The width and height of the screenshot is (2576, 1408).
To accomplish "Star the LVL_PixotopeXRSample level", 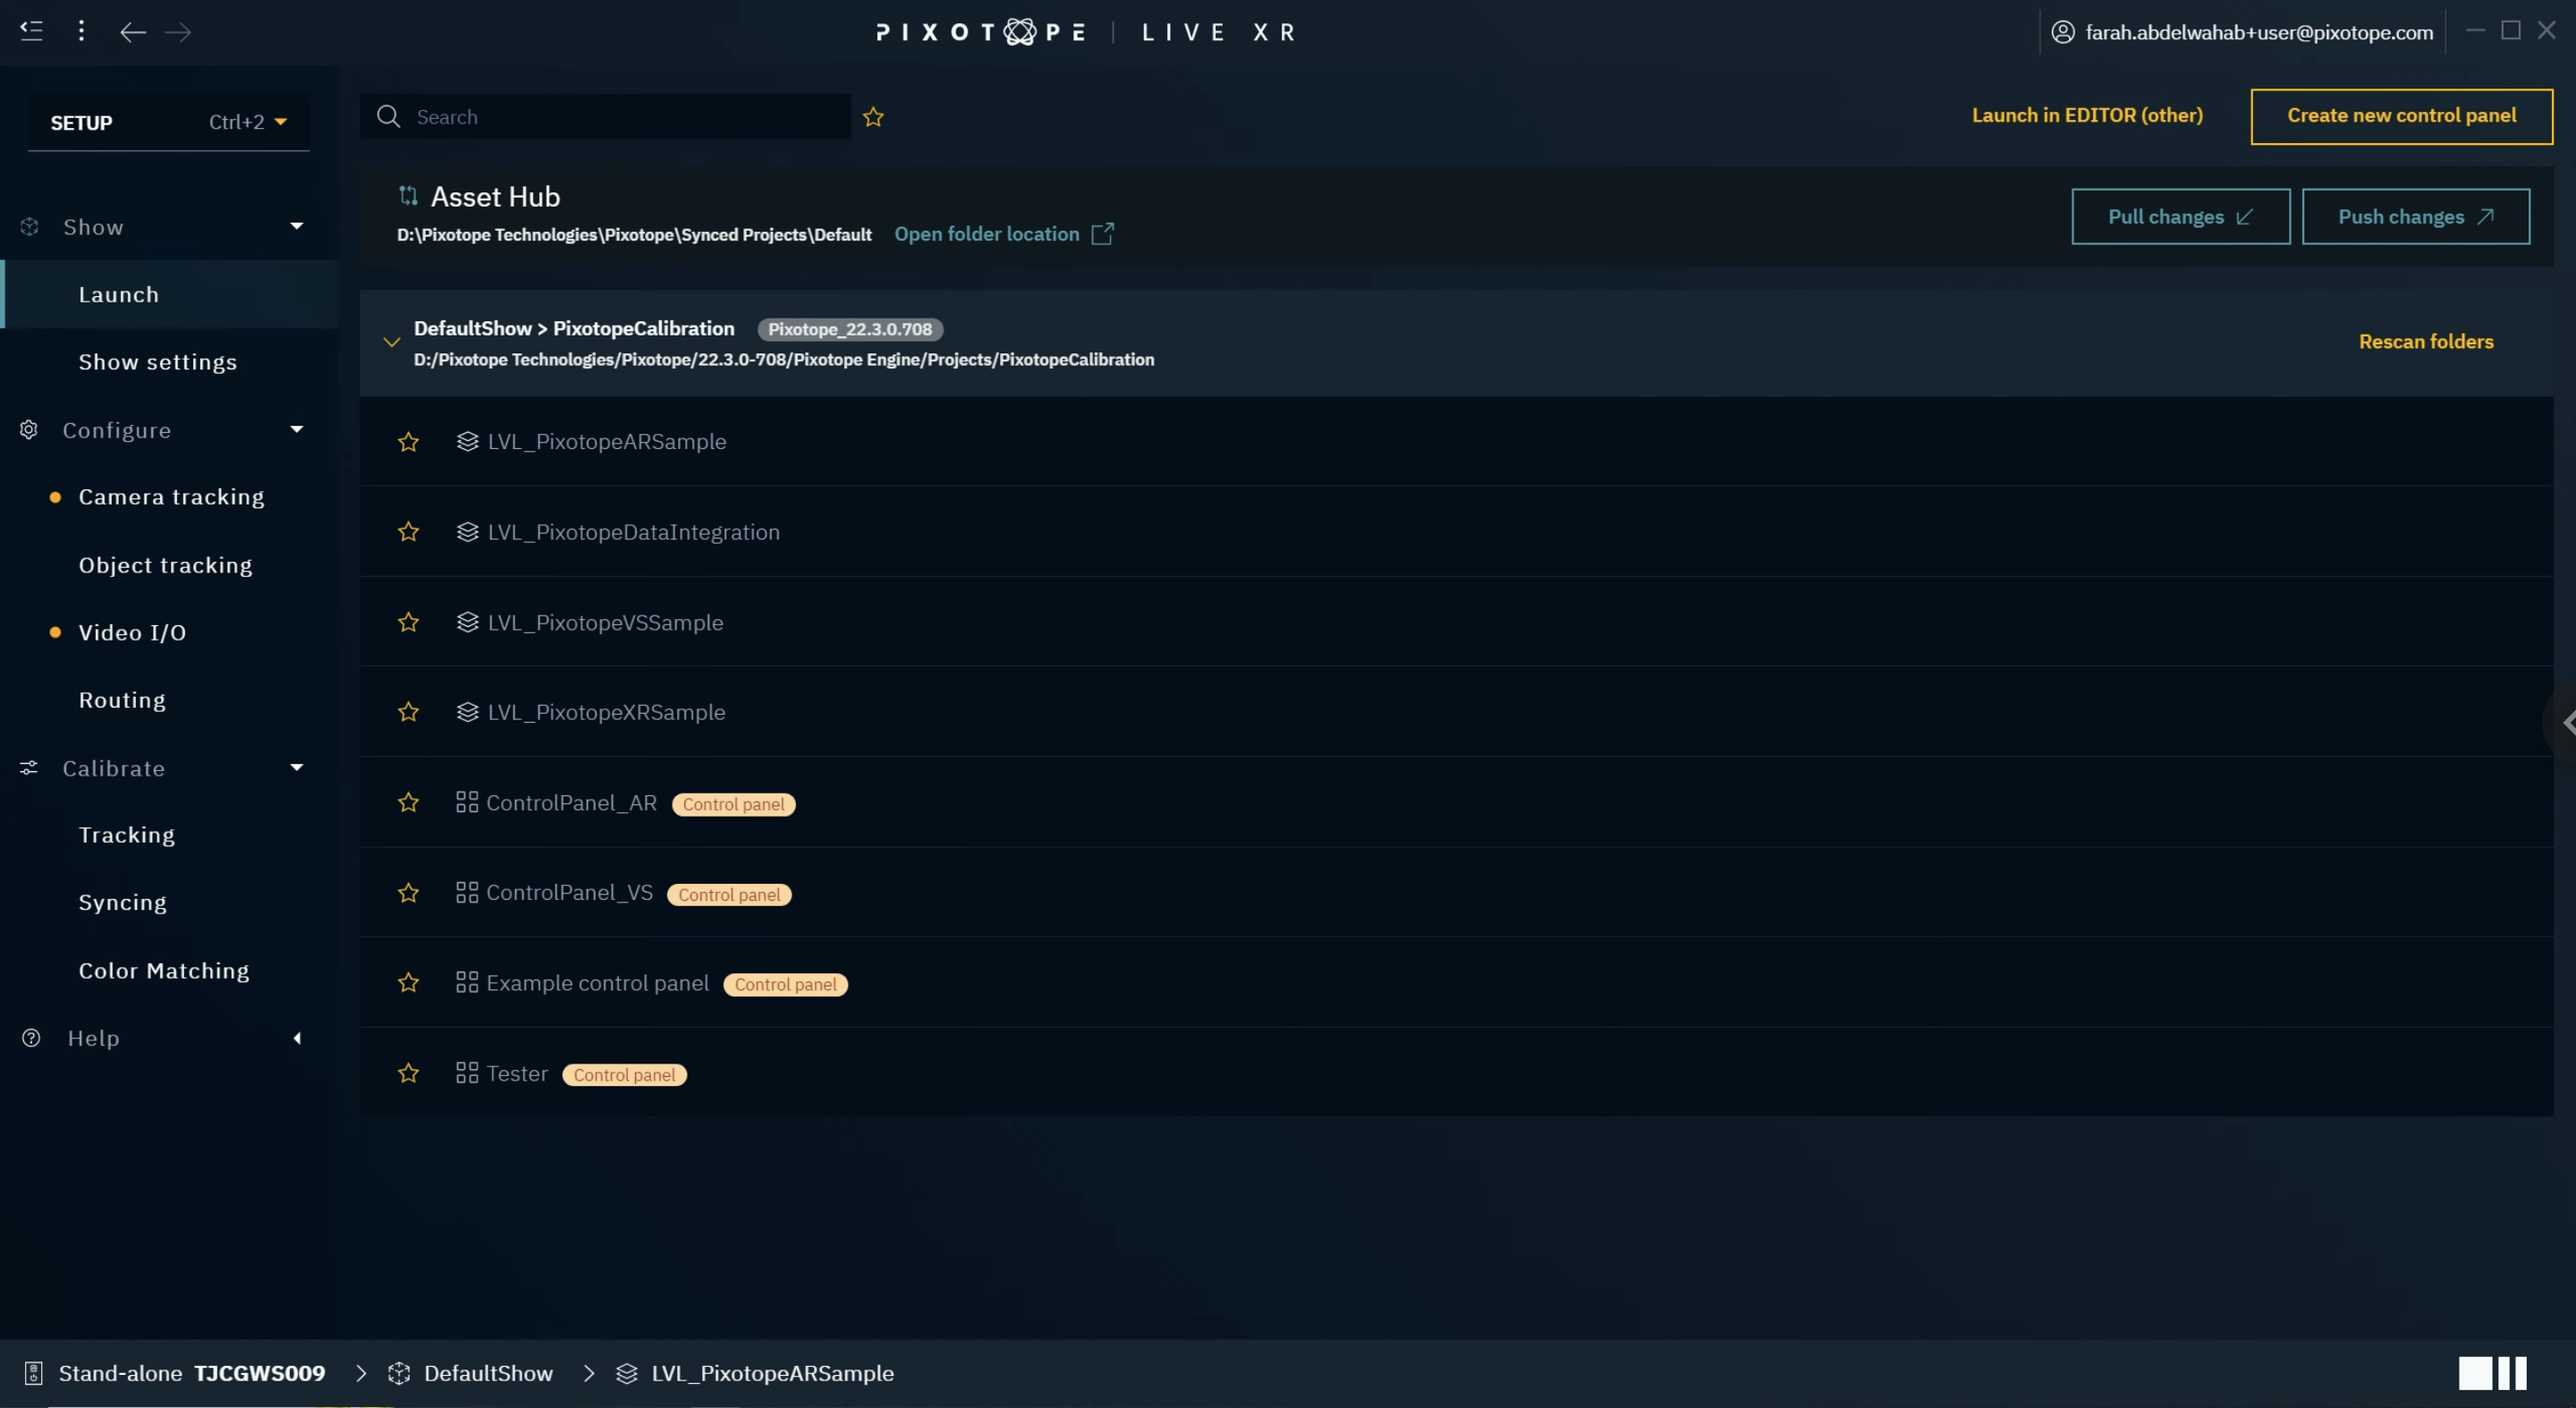I will 408,712.
